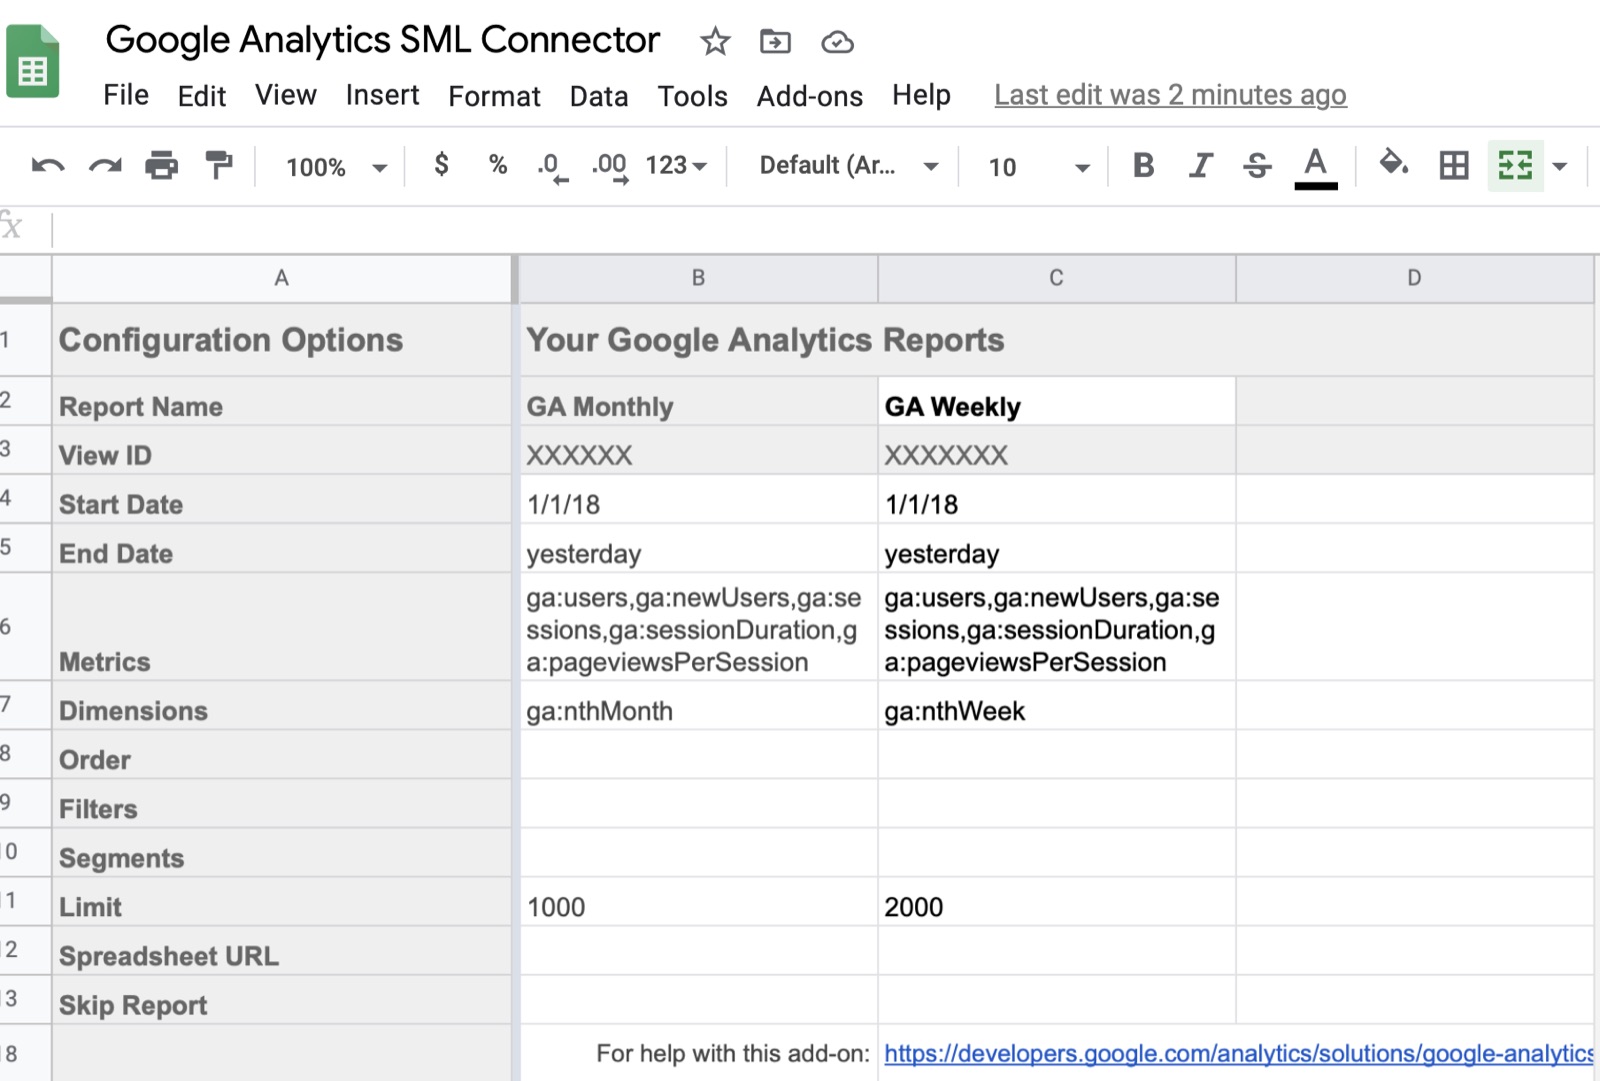This screenshot has width=1600, height=1081.
Task: Select the limit cell with 2000
Action: [x=1056, y=902]
